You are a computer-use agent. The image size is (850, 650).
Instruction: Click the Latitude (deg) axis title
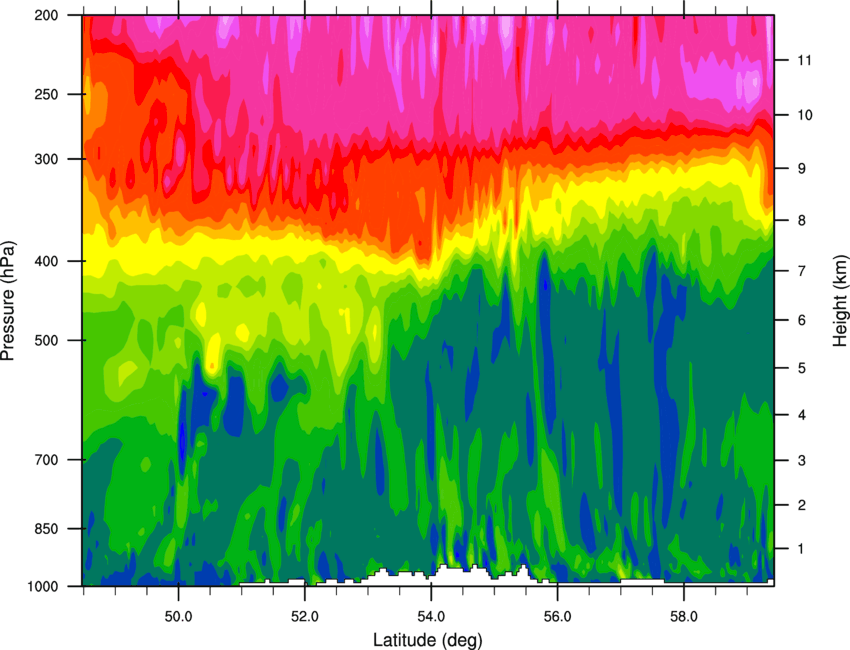point(427,640)
